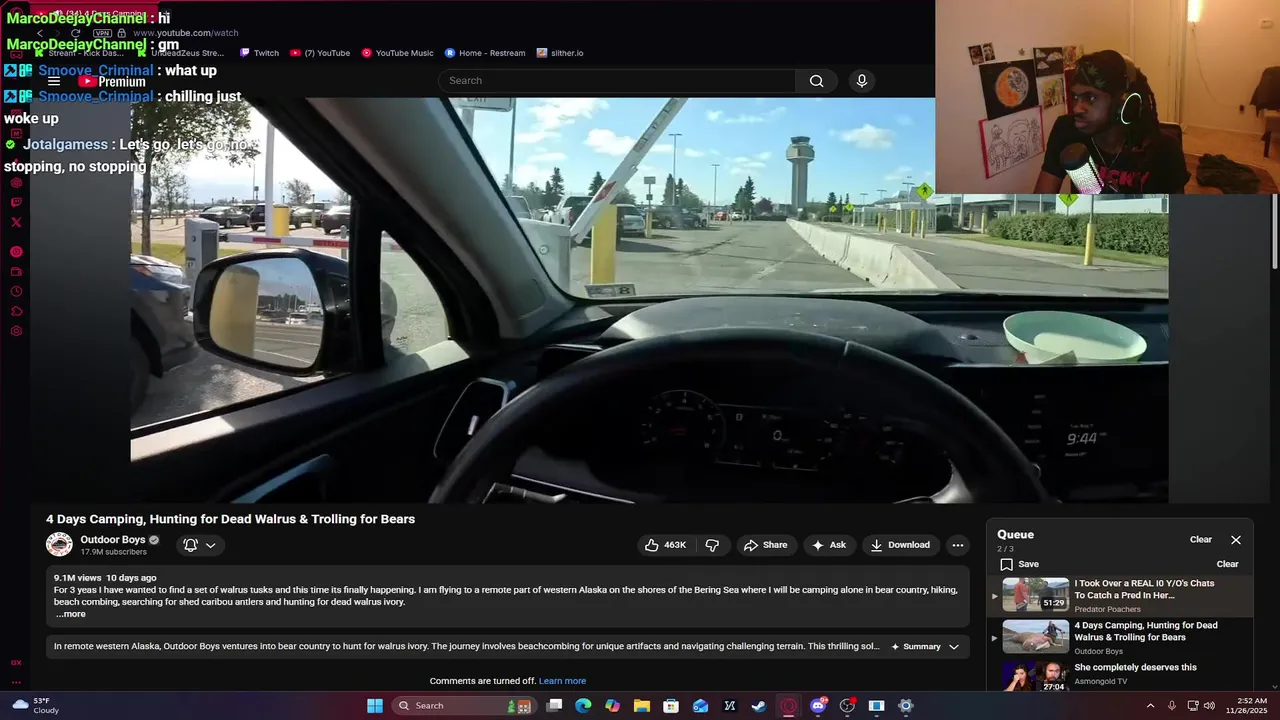Open notification bell dropdown for Outdoor Boys
Screen dimensions: 1280x720
coord(200,545)
